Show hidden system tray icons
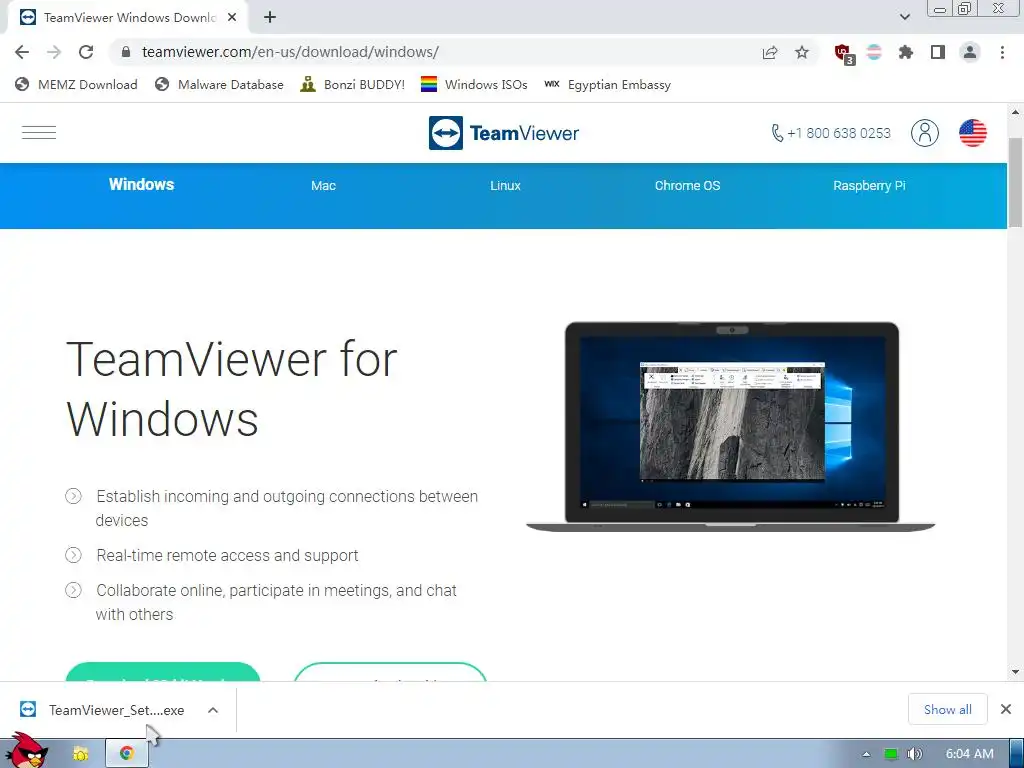 (x=866, y=754)
